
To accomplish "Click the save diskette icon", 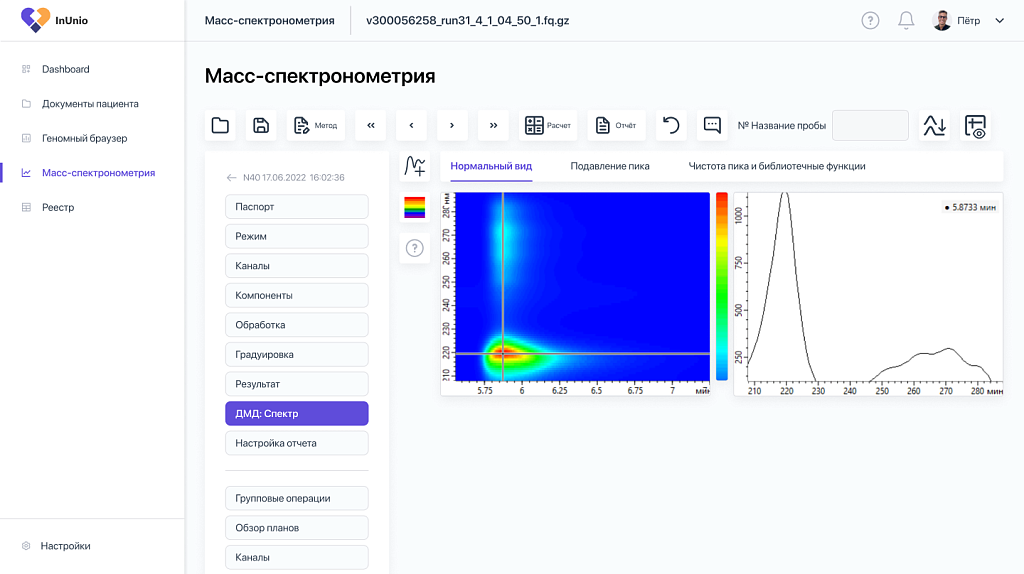I will (x=261, y=125).
